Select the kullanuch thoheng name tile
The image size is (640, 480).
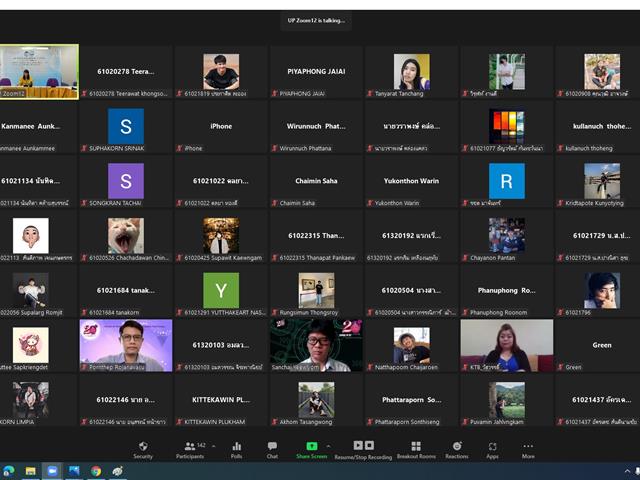[x=597, y=127]
